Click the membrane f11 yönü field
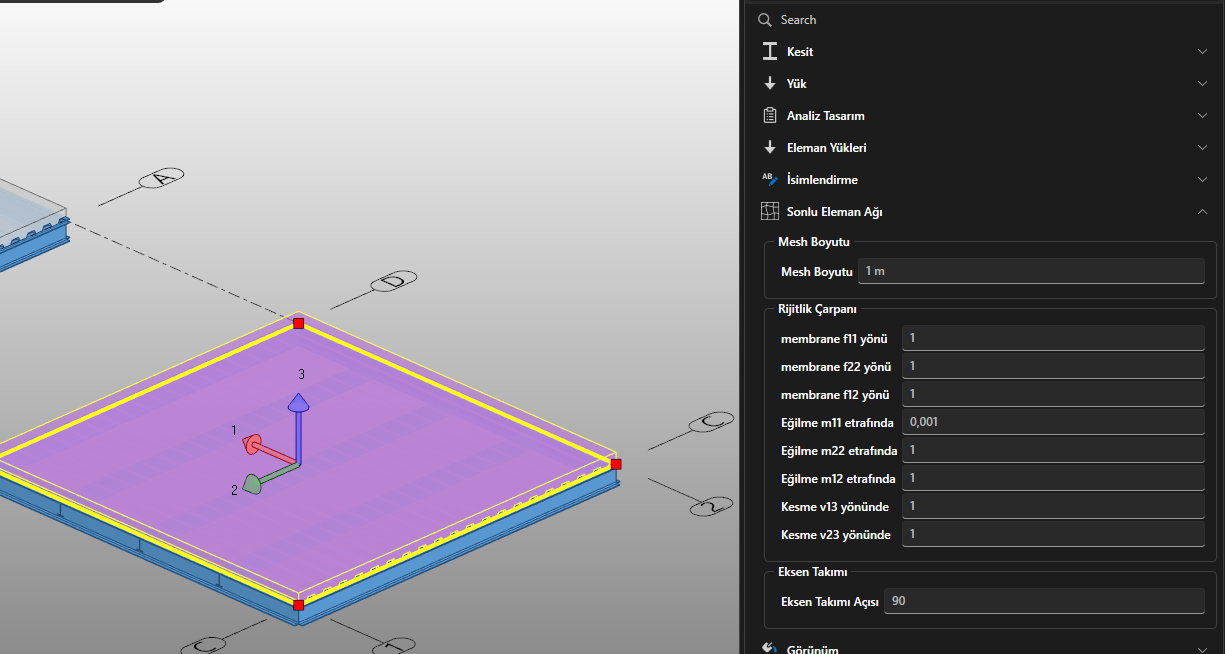Screen dimensions: 1225x654 click(x=1052, y=339)
